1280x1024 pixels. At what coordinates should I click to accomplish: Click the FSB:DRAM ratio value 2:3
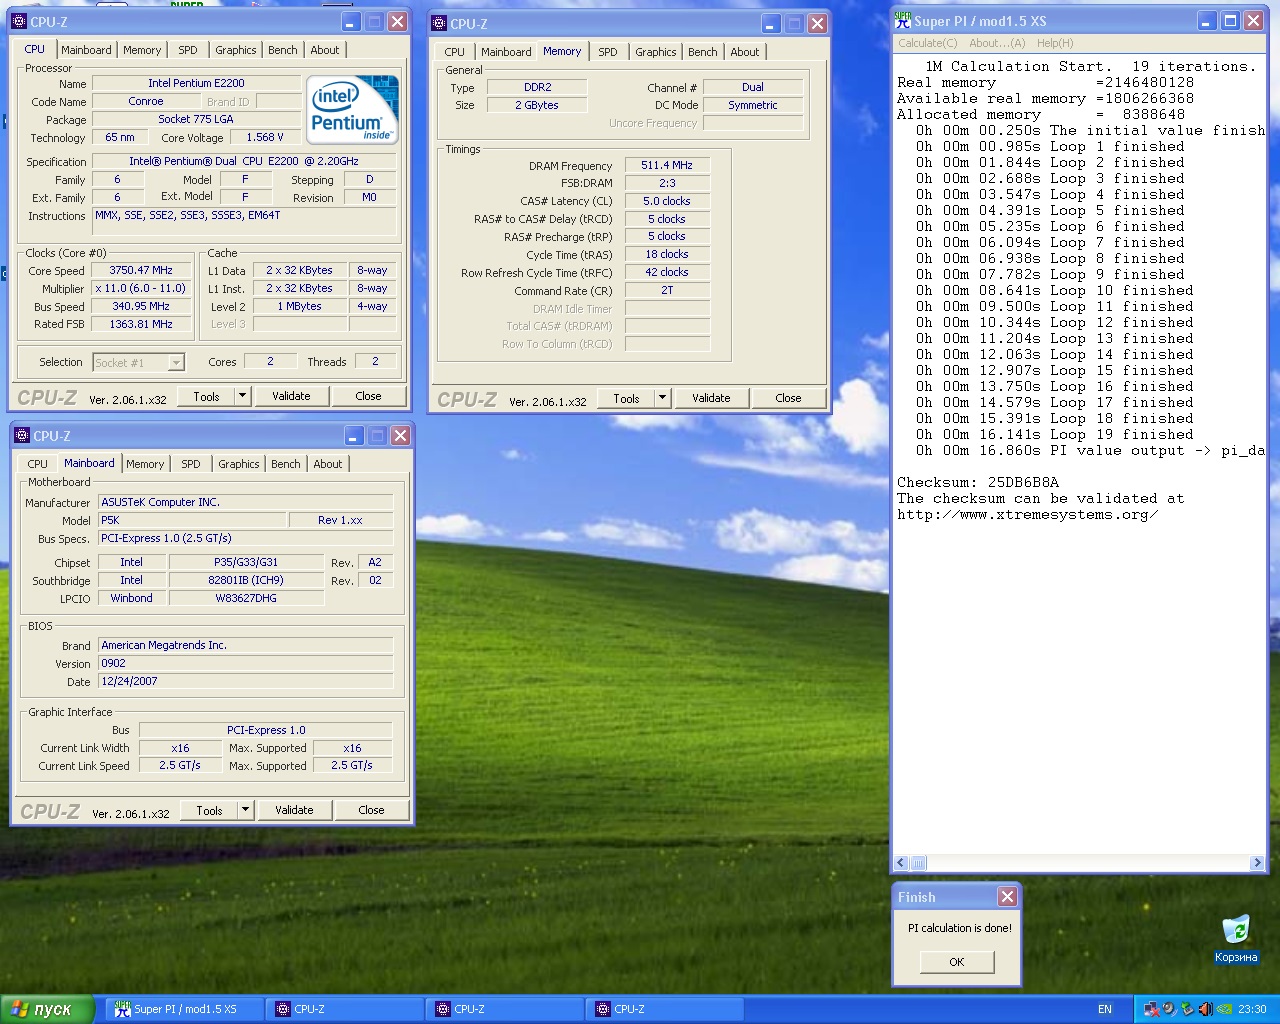[x=667, y=183]
